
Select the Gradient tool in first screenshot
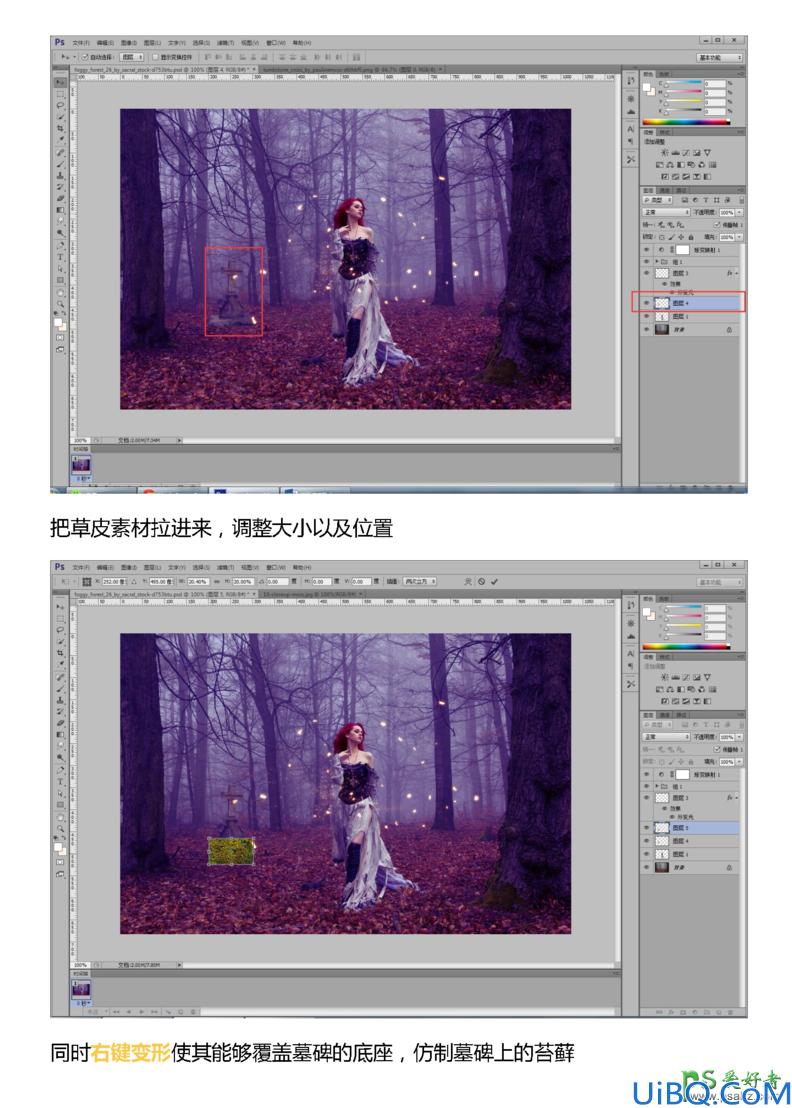[60, 210]
